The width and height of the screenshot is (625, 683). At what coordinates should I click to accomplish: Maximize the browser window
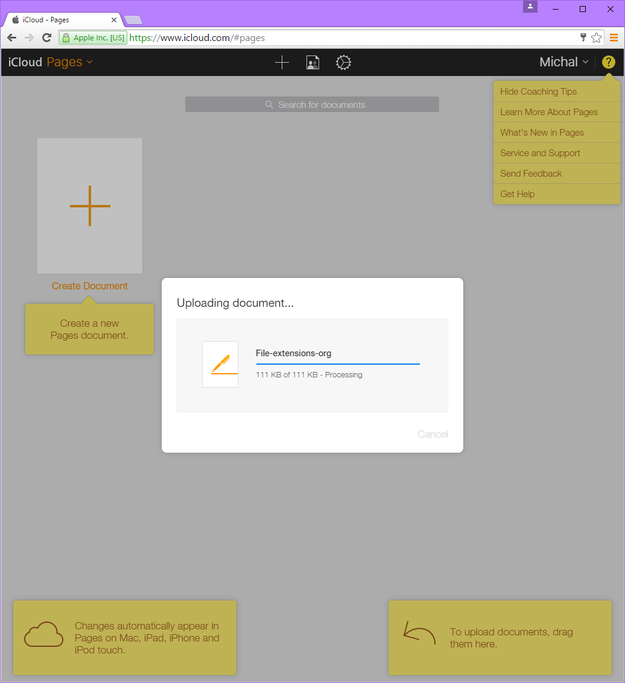point(582,9)
